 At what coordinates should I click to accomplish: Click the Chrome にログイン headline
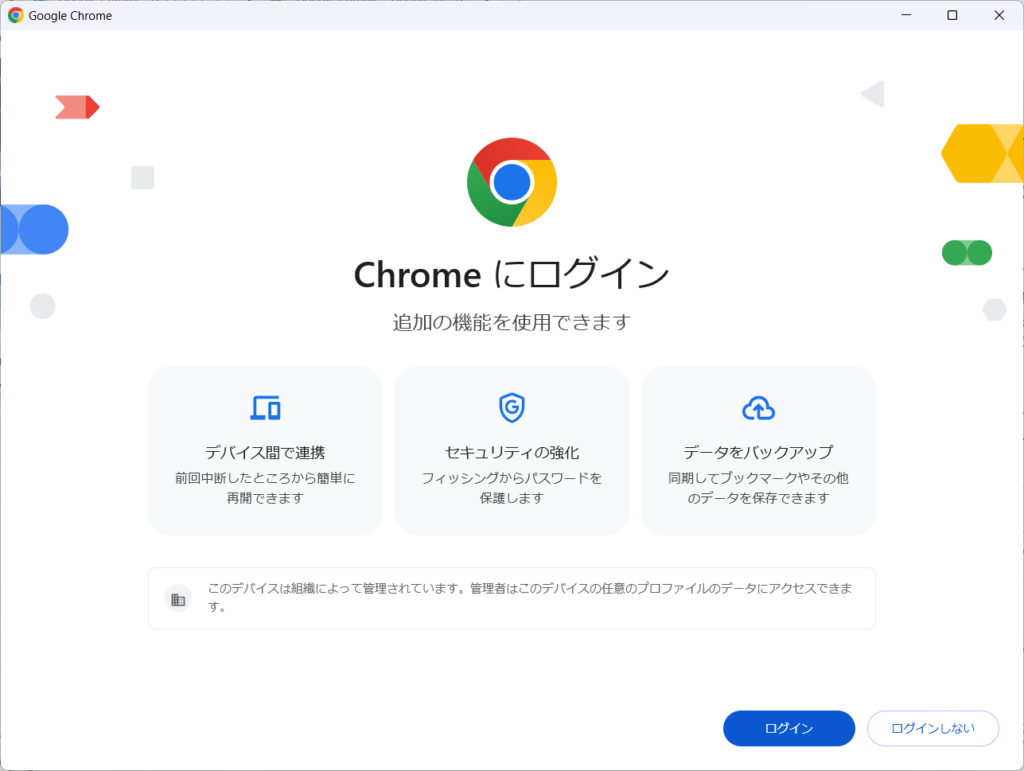(x=512, y=274)
